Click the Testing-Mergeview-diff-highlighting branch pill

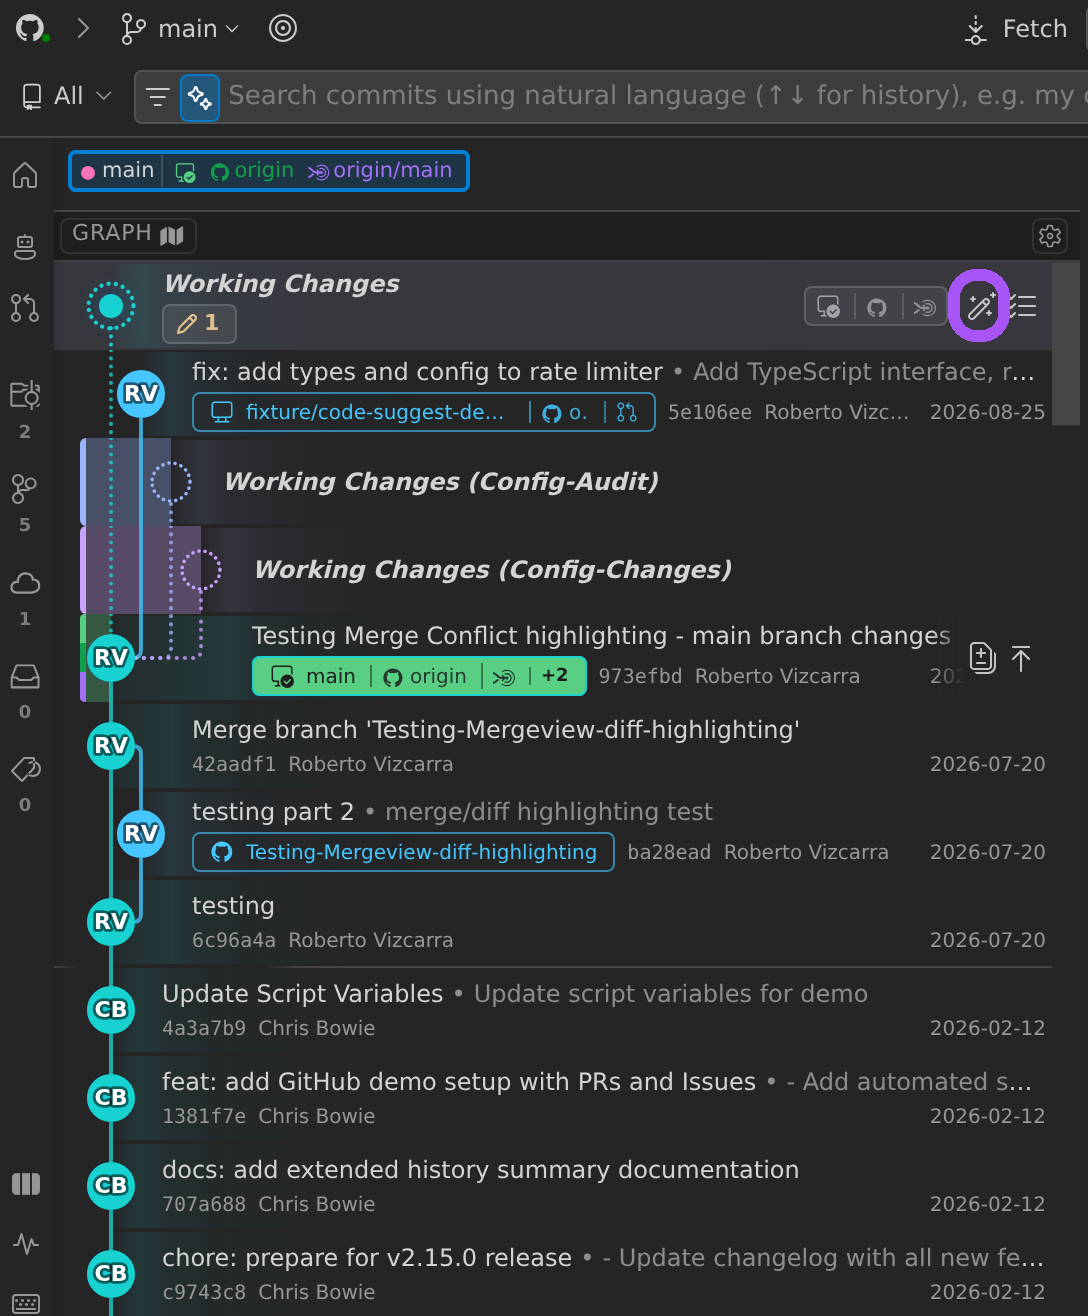pos(404,852)
